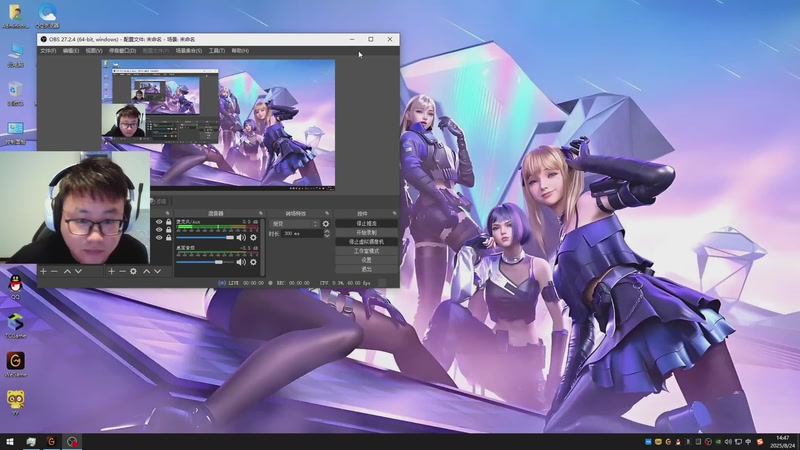Viewport: 800px width, 450px height.
Task: Undock the sources panel via its header icon
Action: click(x=167, y=213)
